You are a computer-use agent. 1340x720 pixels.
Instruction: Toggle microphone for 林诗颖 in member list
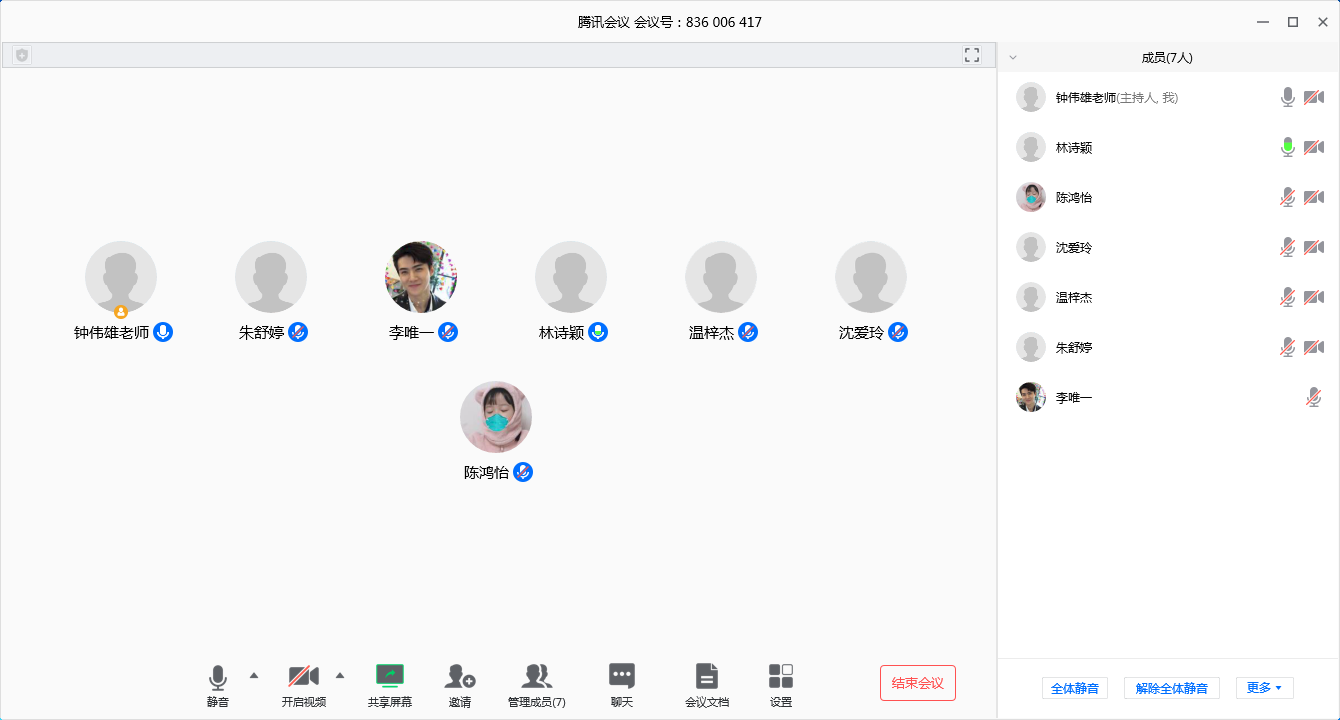click(1288, 148)
